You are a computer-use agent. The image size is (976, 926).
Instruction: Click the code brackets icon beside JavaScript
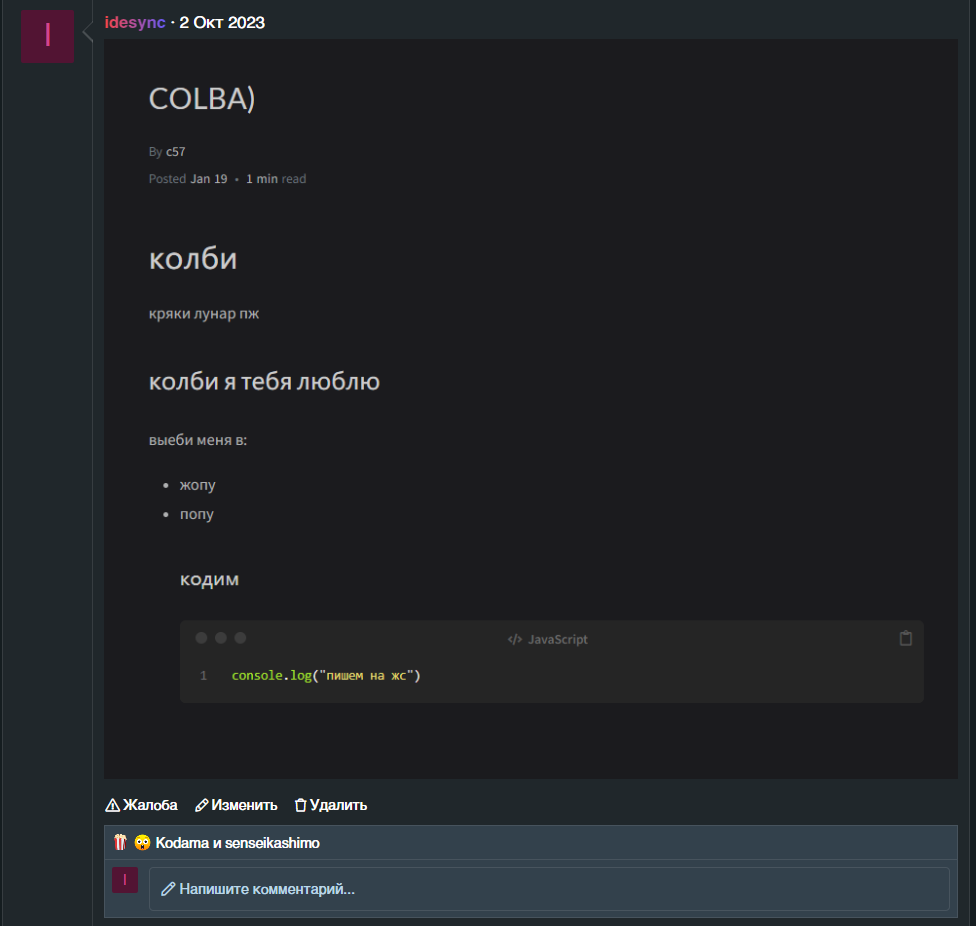click(x=515, y=639)
